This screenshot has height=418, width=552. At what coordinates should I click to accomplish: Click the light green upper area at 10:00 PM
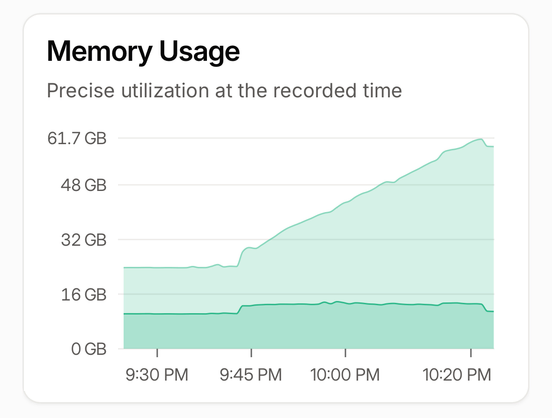click(345, 252)
